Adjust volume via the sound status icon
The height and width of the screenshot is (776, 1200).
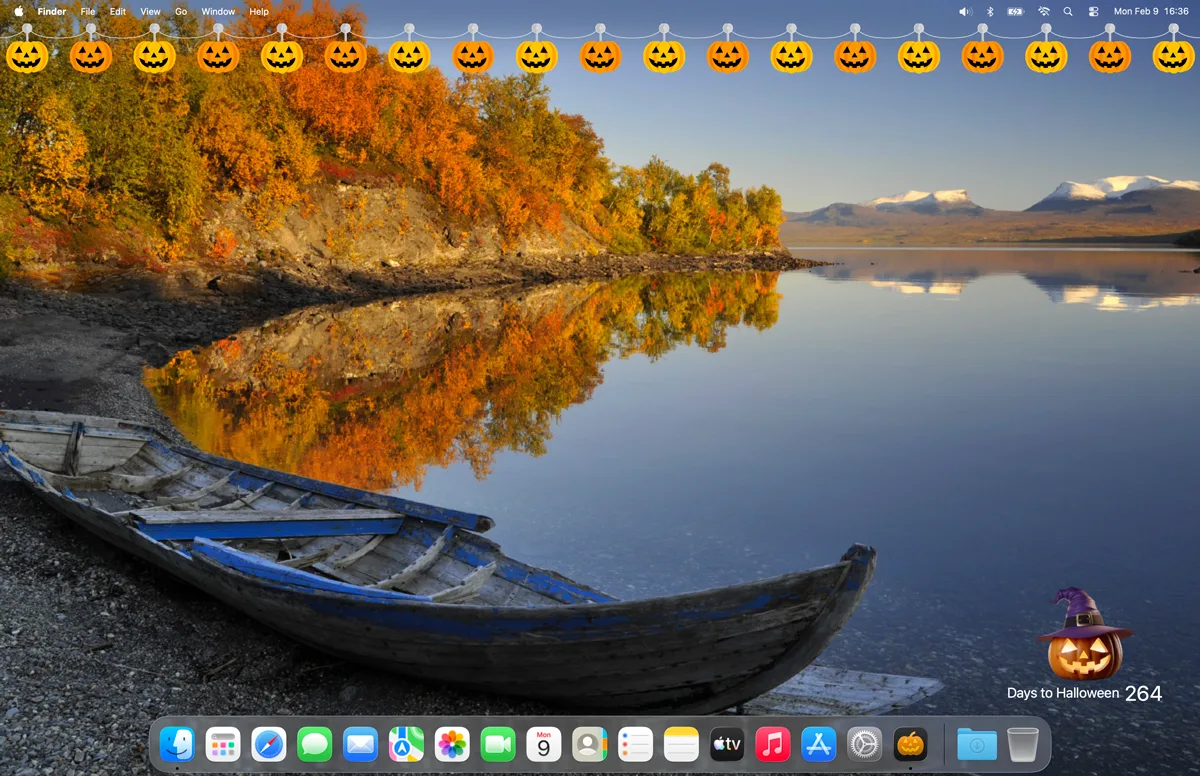coord(963,11)
